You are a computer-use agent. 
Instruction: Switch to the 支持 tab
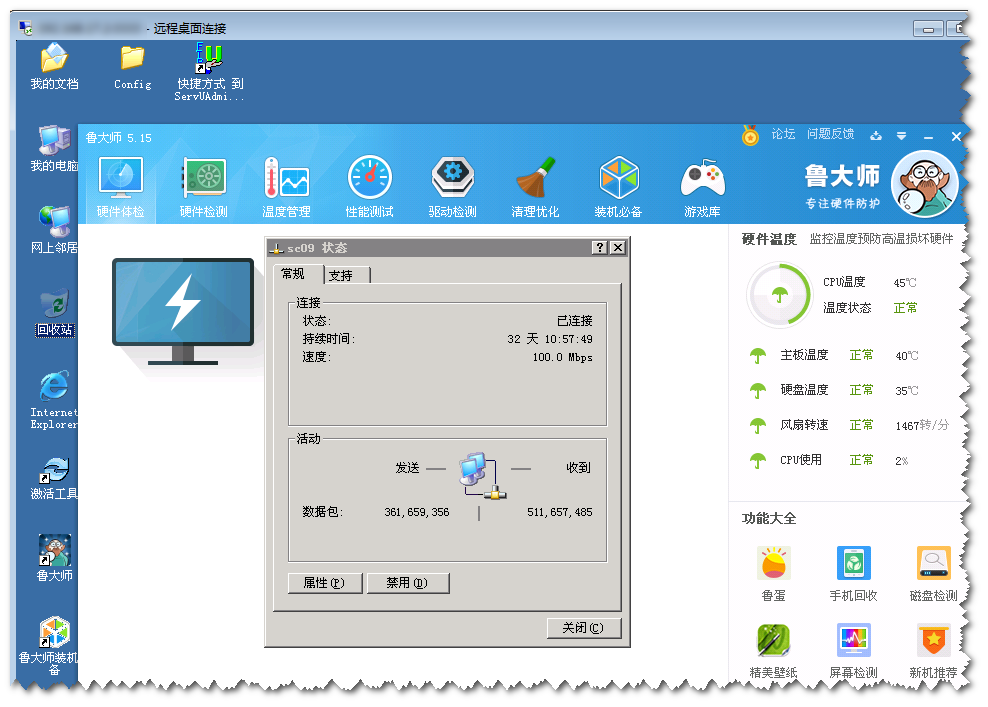pyautogui.click(x=341, y=275)
